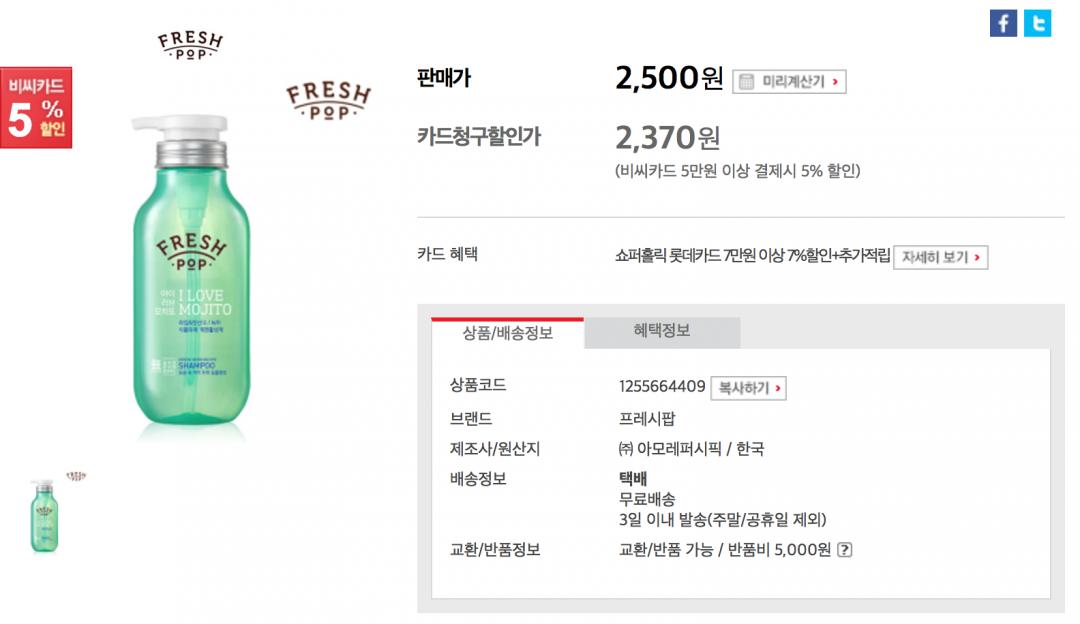Expand card benefits with 자세히 보기
Screen dimensions: 1080x624
tap(940, 257)
